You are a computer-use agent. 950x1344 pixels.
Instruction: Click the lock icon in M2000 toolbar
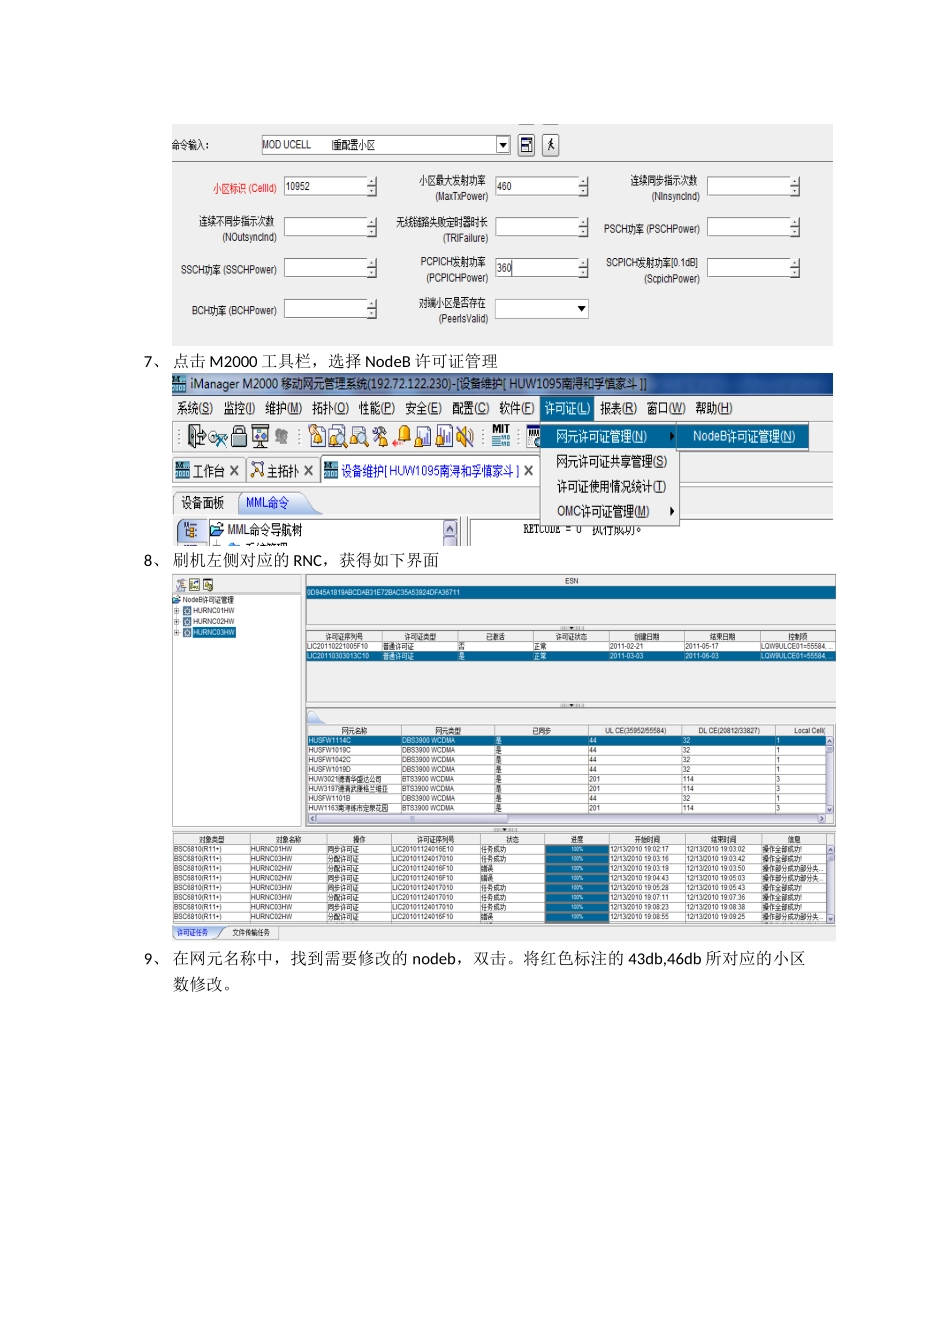coord(239,436)
